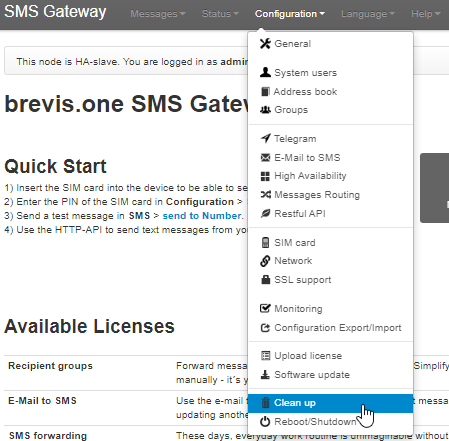449x441 pixels.
Task: Open the Status dropdown menu
Action: 220,14
